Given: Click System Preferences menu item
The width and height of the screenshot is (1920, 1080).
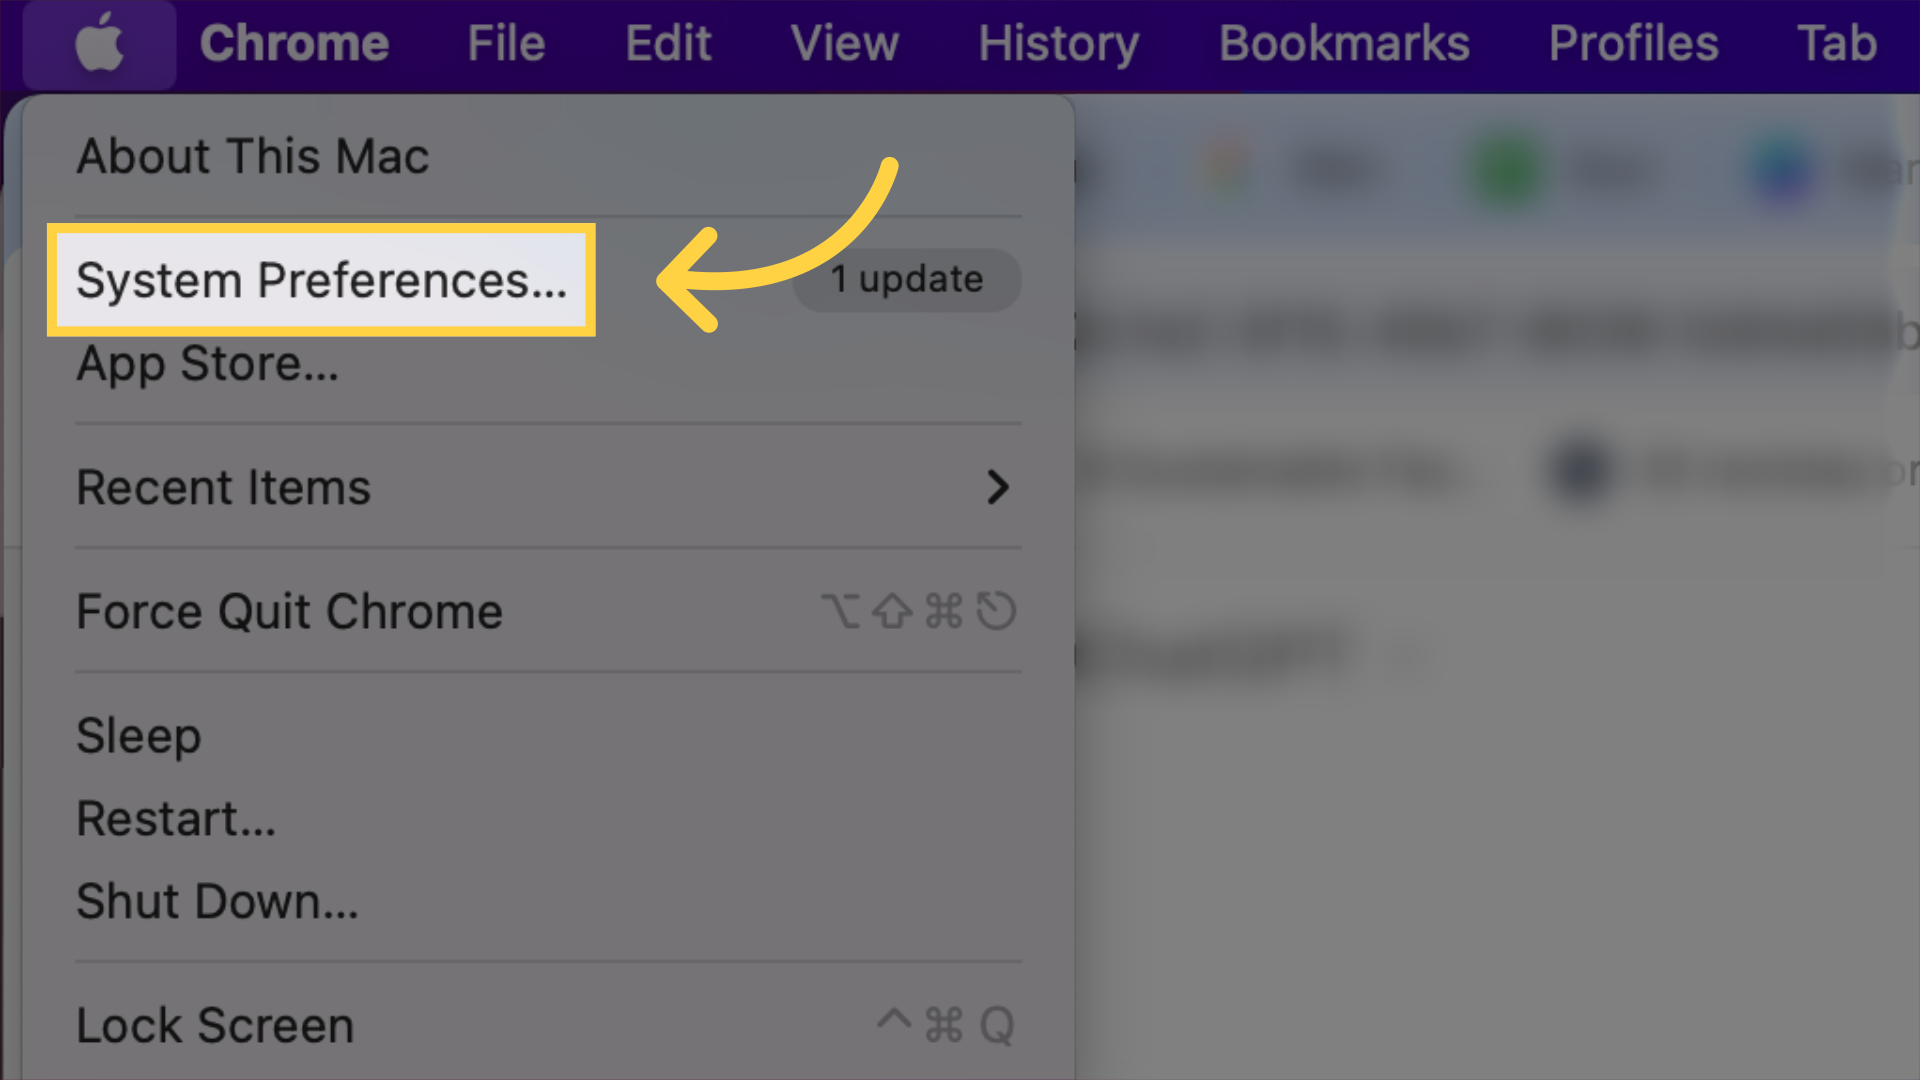Looking at the screenshot, I should [x=320, y=280].
